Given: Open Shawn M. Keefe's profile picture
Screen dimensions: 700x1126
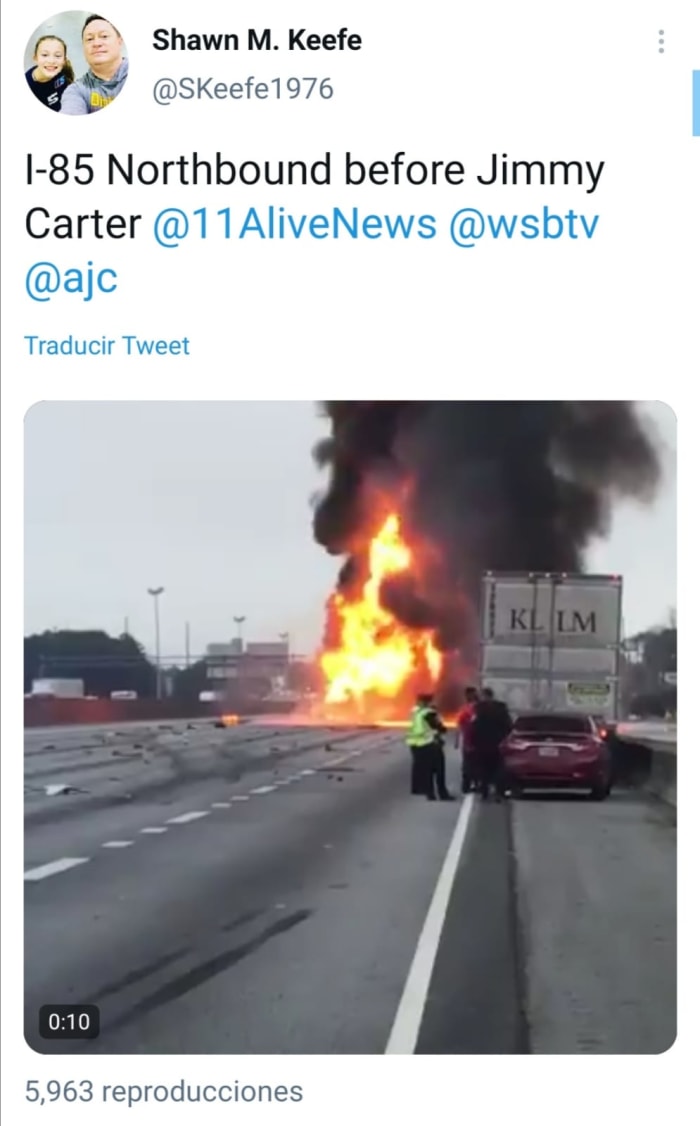Looking at the screenshot, I should point(76,63).
